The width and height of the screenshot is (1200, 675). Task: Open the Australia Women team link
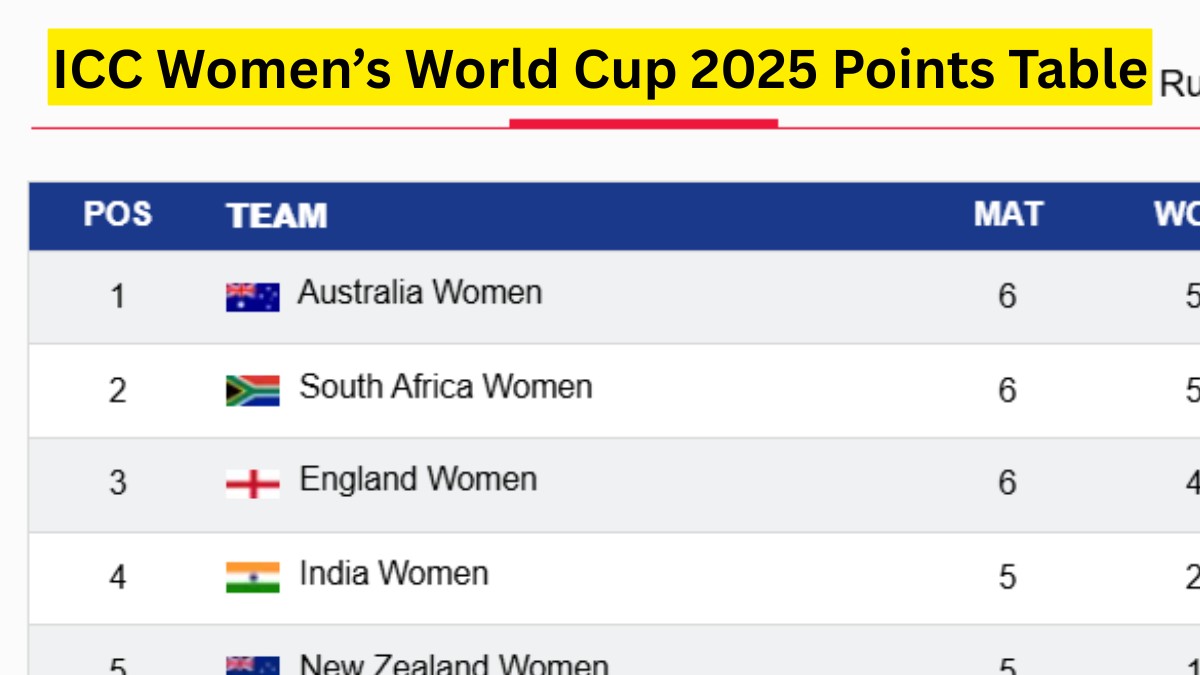(420, 293)
